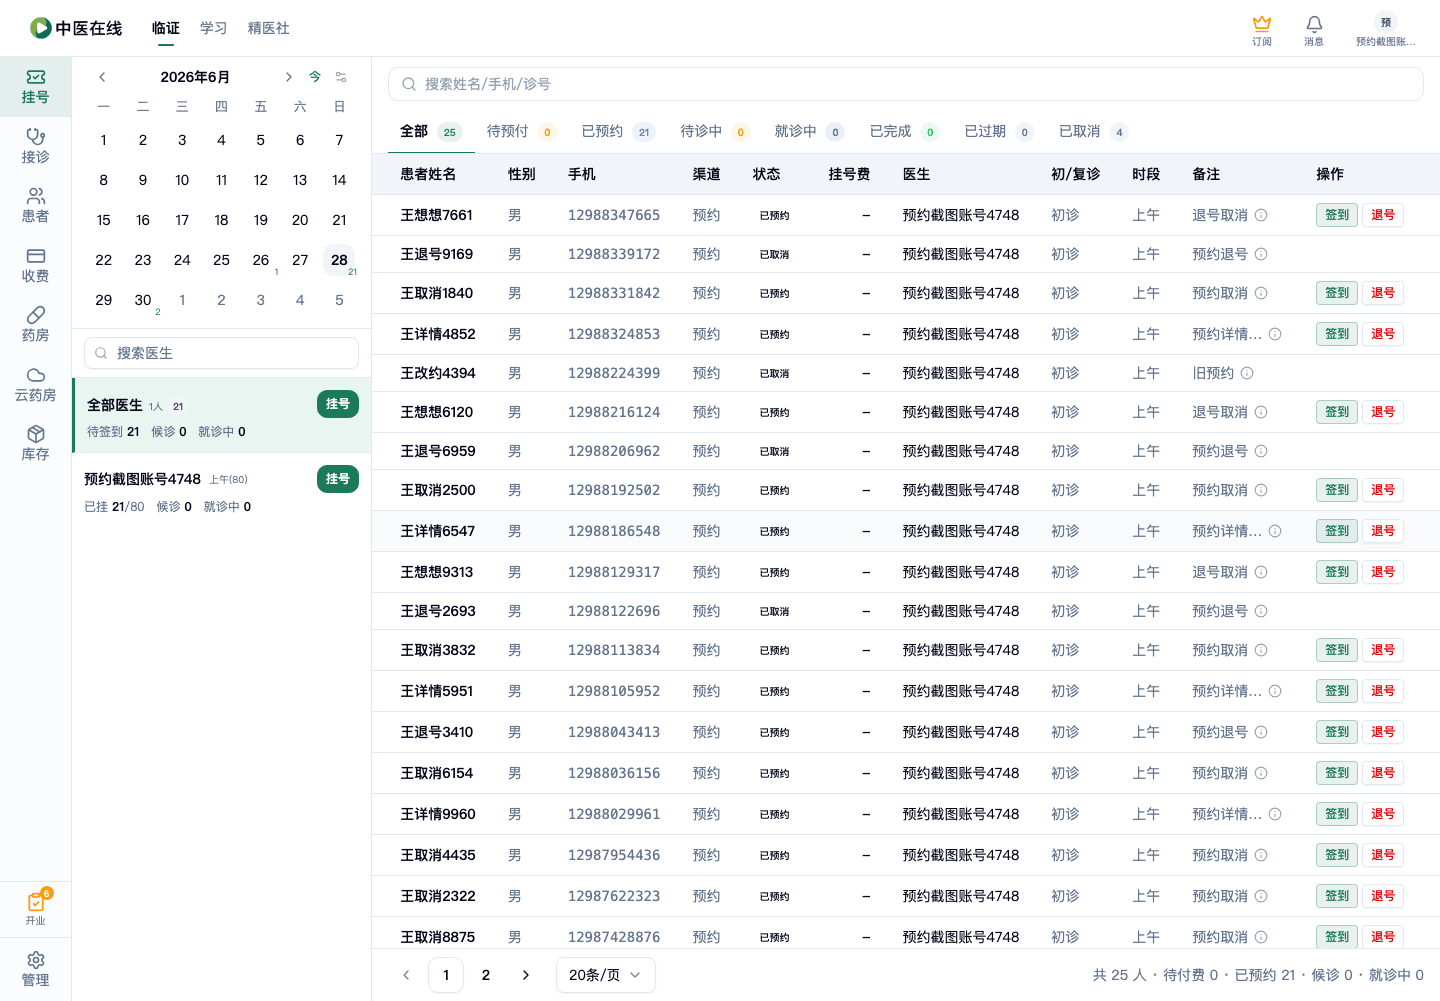The height and width of the screenshot is (1001, 1440).
Task: Click patient name 王详情9960
Action: pos(438,814)
